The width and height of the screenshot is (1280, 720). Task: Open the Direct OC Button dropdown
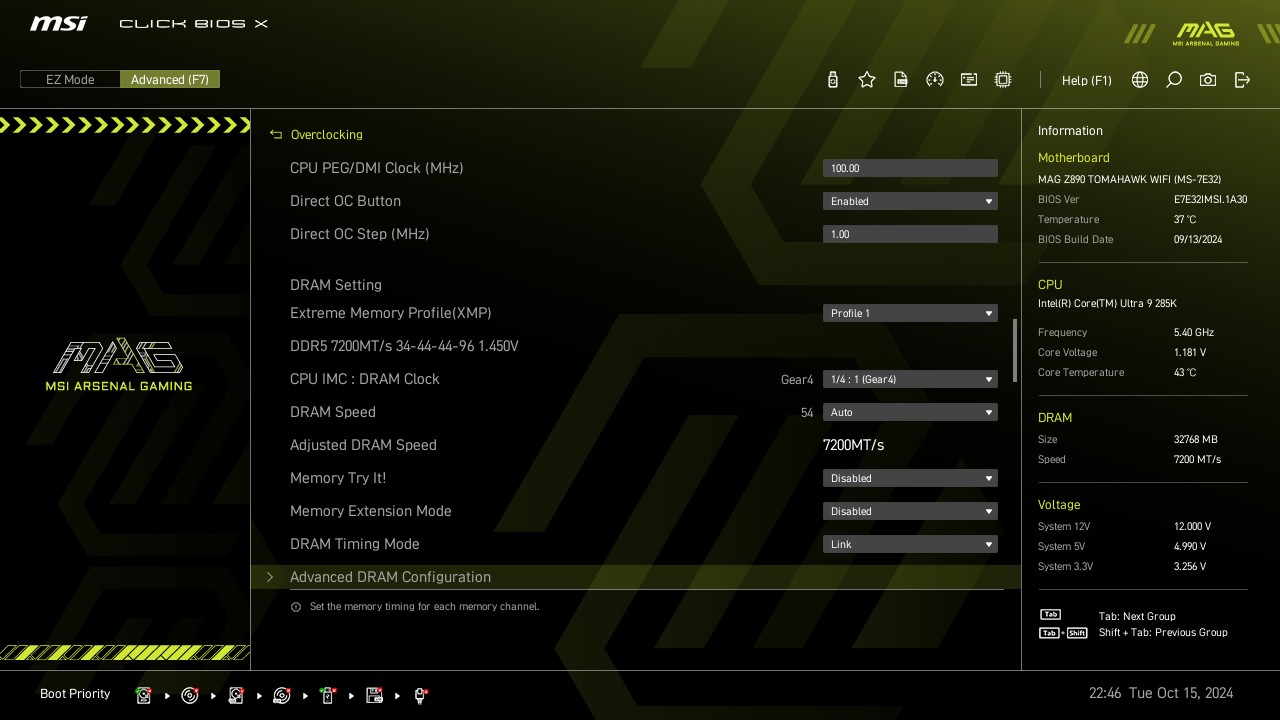coord(910,201)
